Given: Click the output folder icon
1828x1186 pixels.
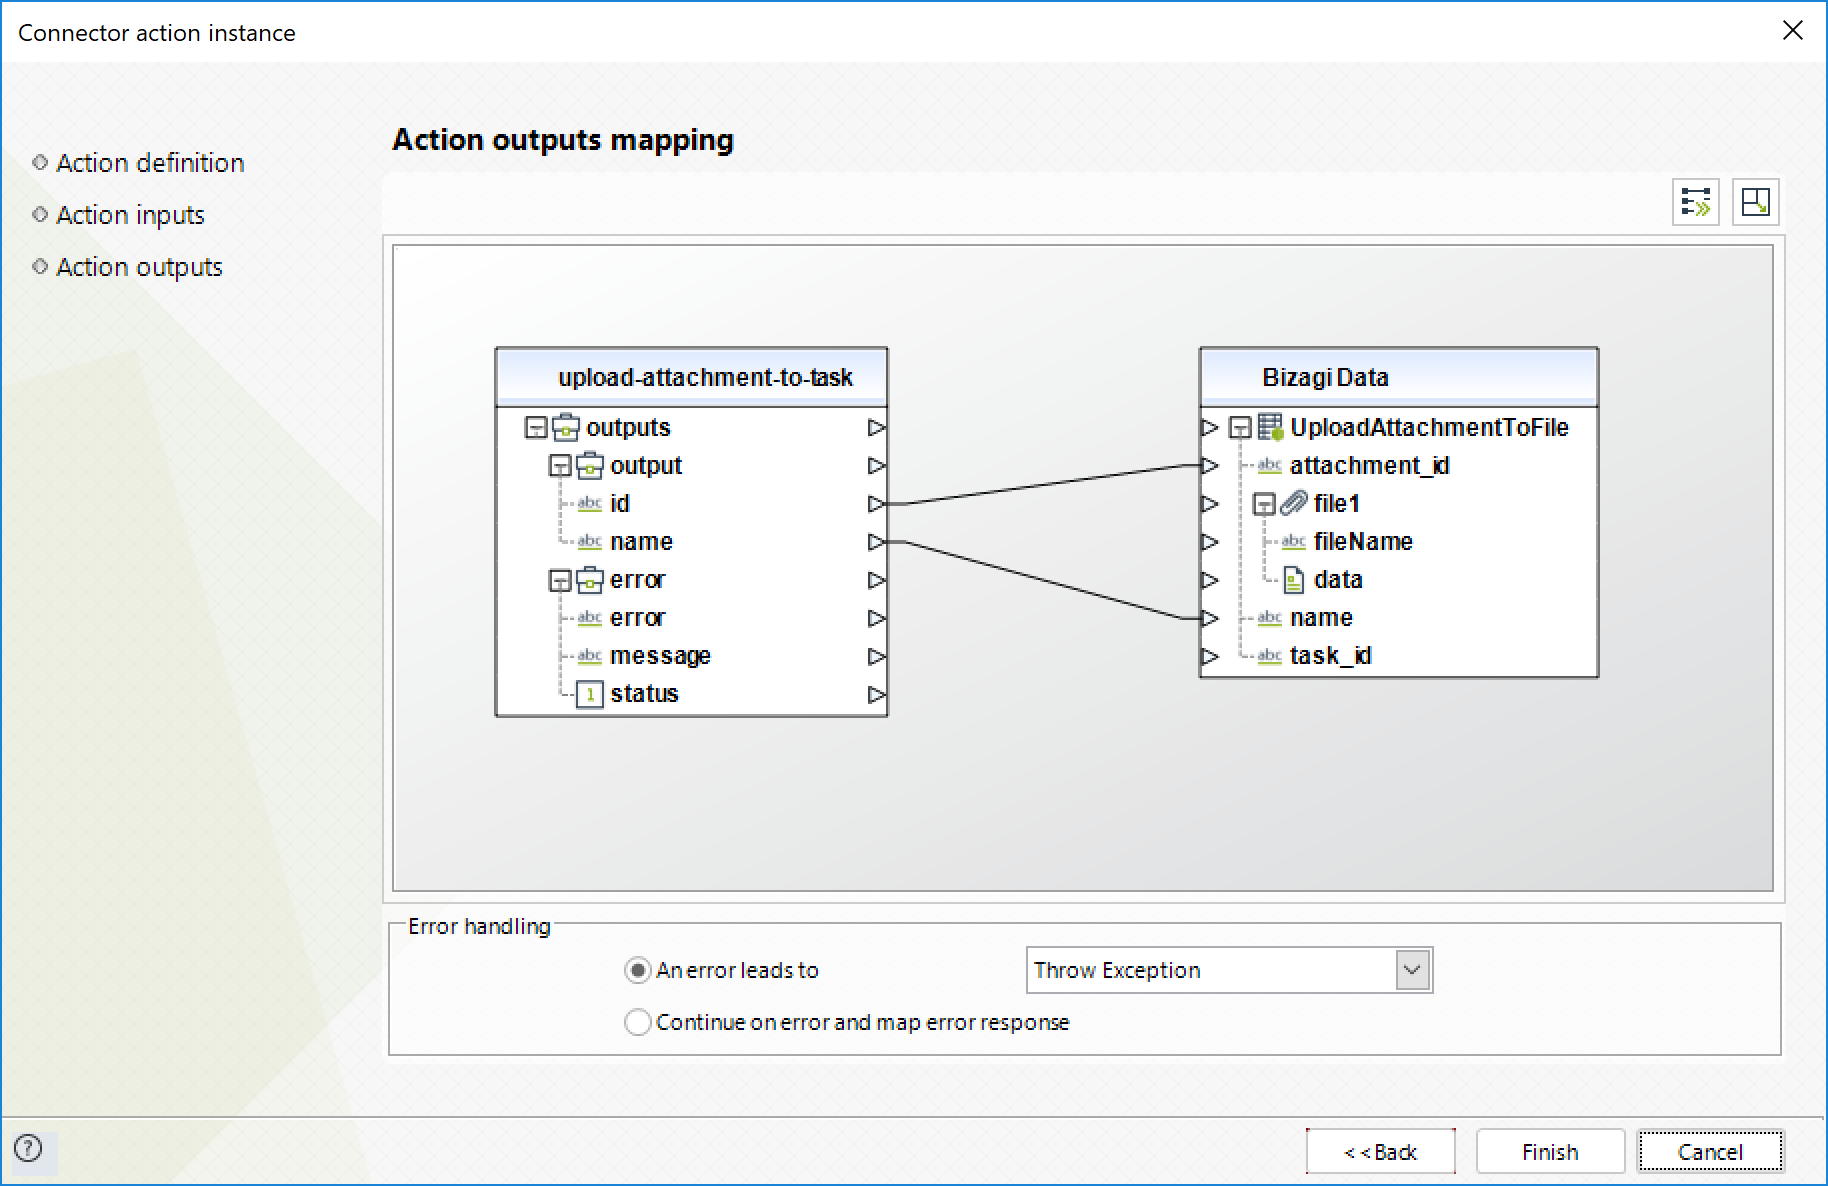Looking at the screenshot, I should (590, 465).
